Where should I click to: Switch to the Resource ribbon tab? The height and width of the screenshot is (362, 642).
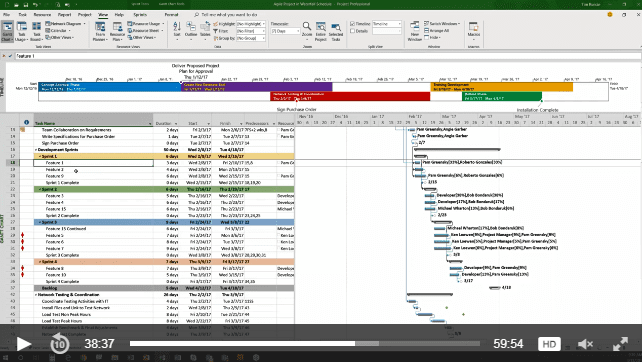[x=42, y=15]
